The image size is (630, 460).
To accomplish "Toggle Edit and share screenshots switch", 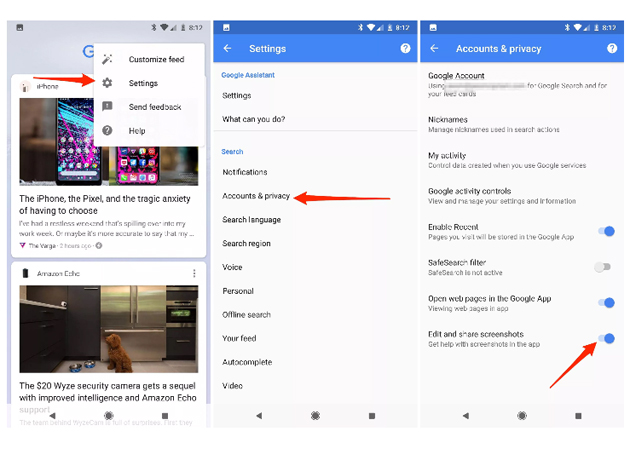I will [605, 339].
